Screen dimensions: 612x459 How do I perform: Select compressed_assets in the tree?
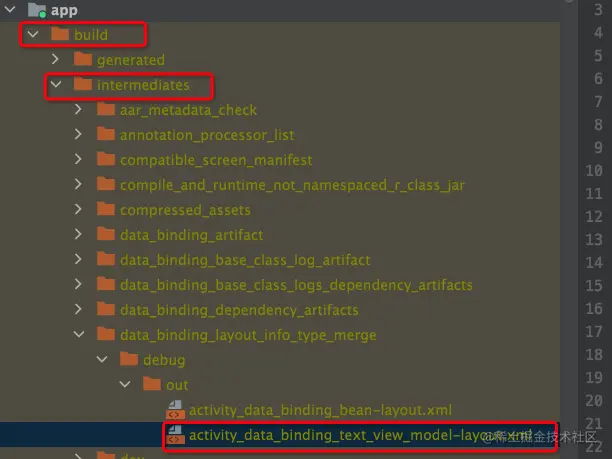[185, 210]
